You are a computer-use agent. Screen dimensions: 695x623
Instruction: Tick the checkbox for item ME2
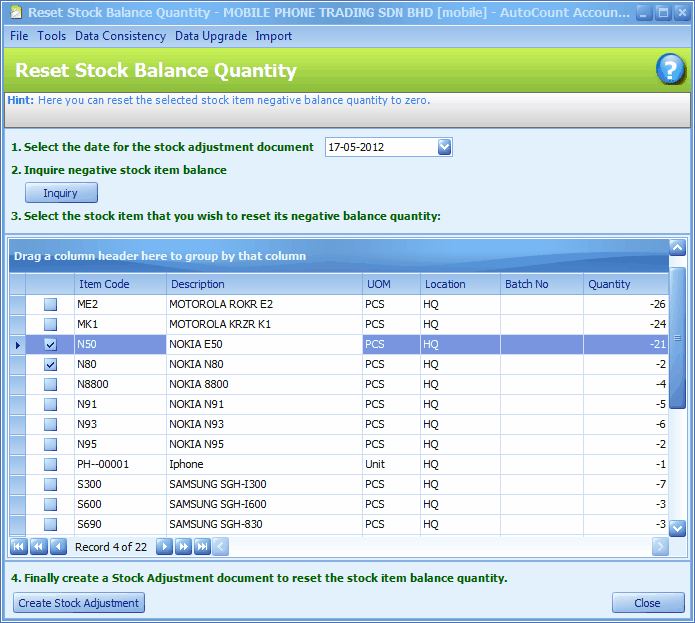tap(51, 304)
